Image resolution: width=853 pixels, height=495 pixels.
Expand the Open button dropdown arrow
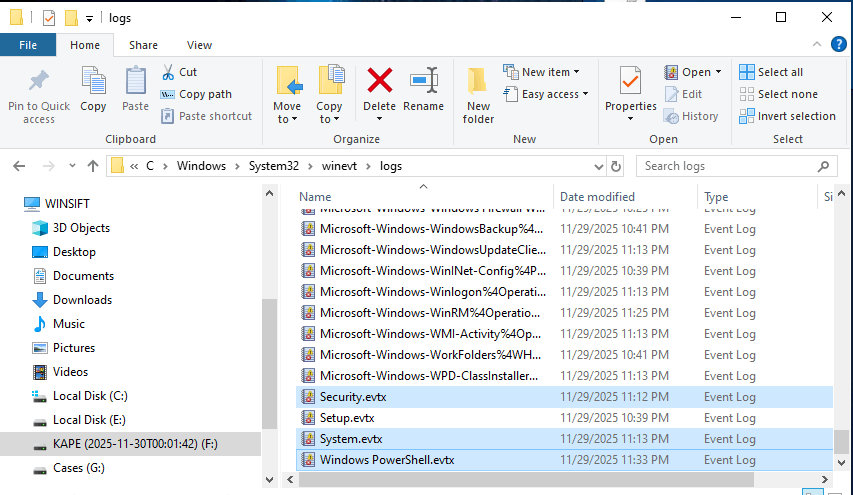pyautogui.click(x=719, y=72)
